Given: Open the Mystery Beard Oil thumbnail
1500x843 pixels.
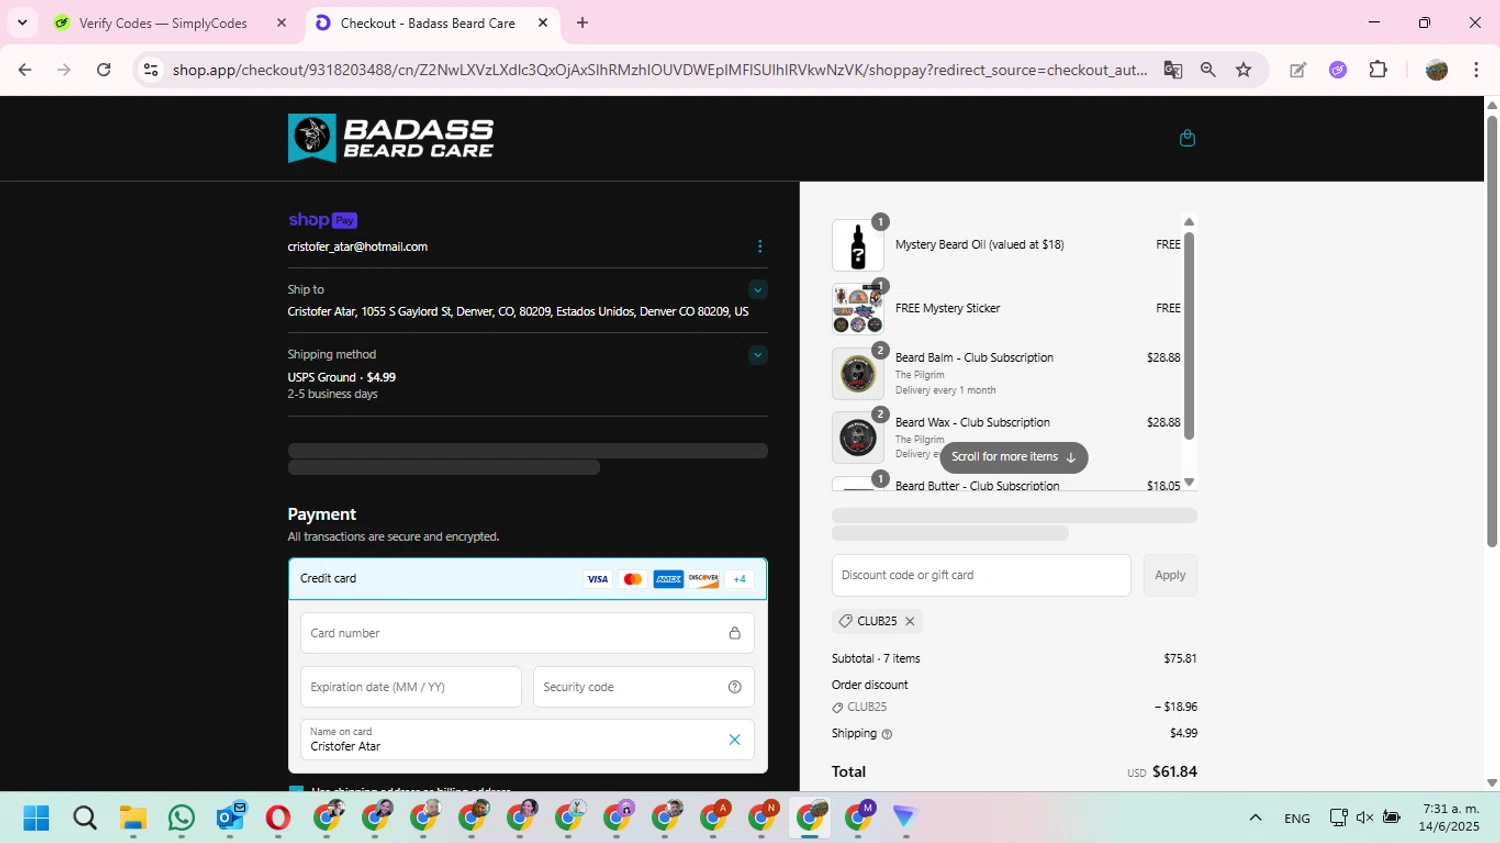Looking at the screenshot, I should (858, 246).
